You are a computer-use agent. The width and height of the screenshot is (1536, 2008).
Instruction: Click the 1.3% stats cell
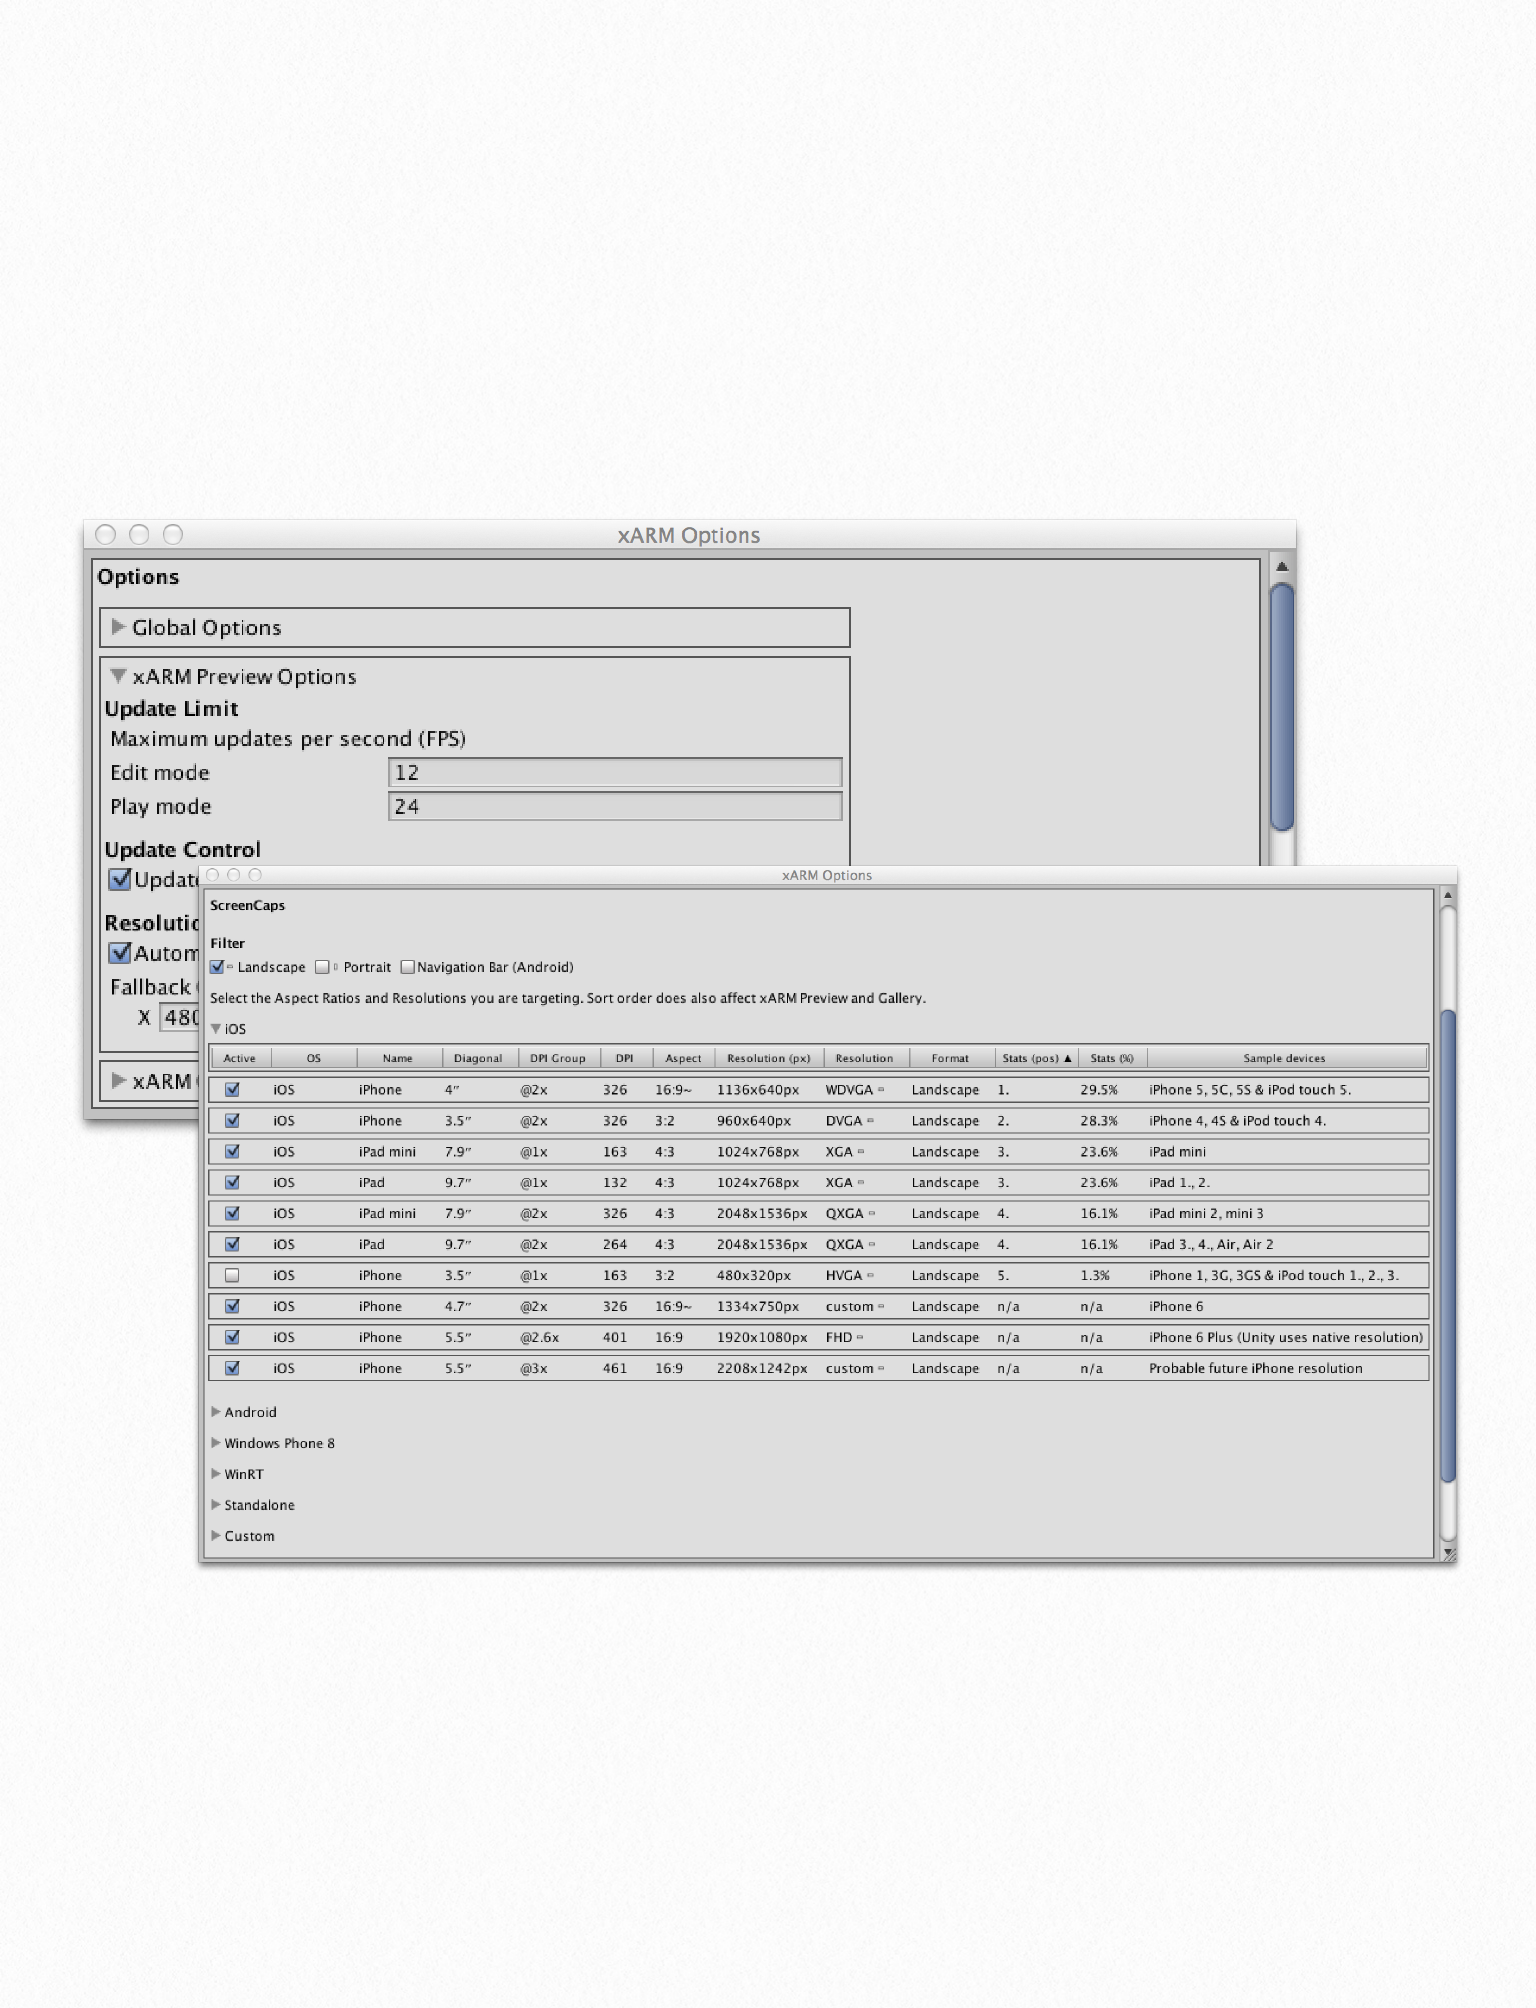(1095, 1275)
